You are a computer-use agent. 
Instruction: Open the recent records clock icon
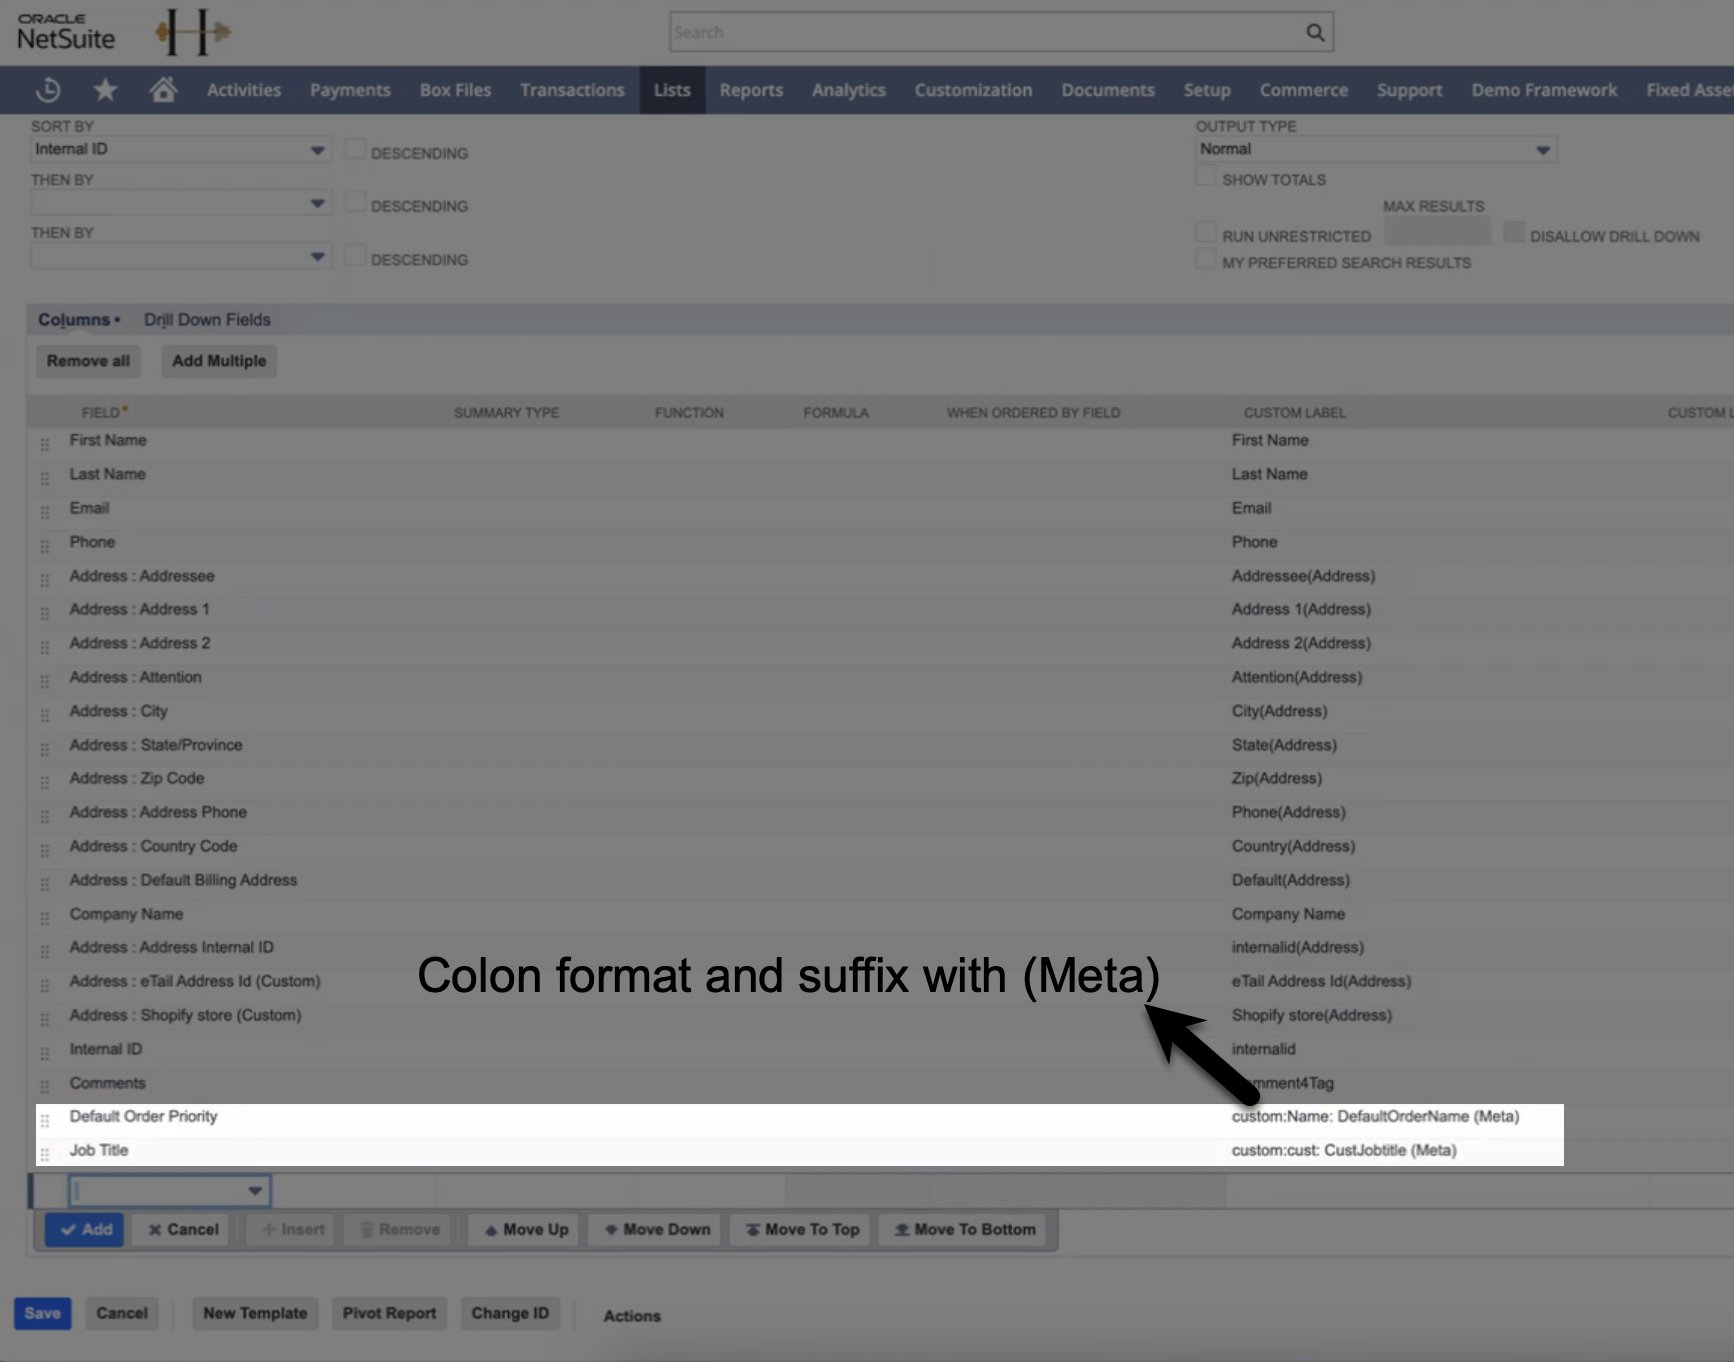[48, 90]
